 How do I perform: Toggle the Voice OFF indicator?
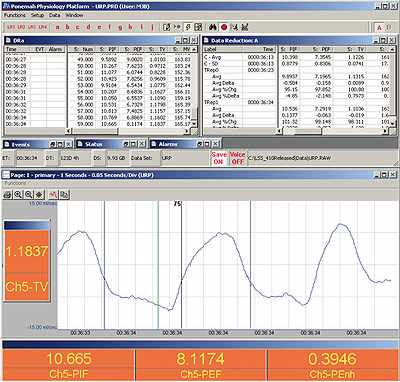coord(237,158)
